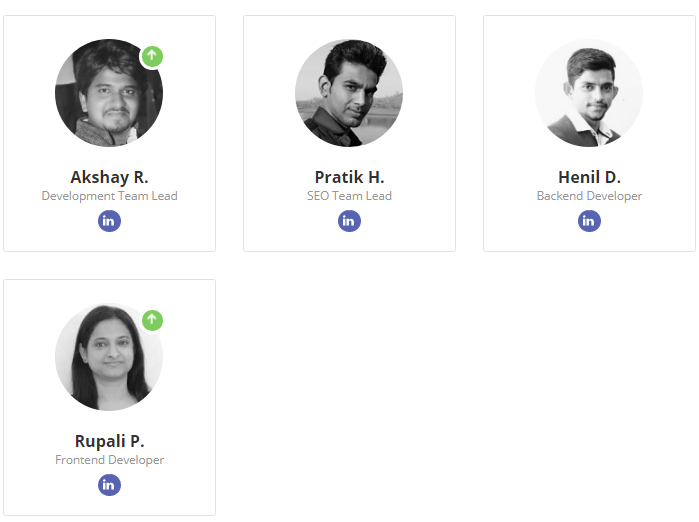This screenshot has height=522, width=699.
Task: Click the name Akshay R.
Action: (x=109, y=177)
